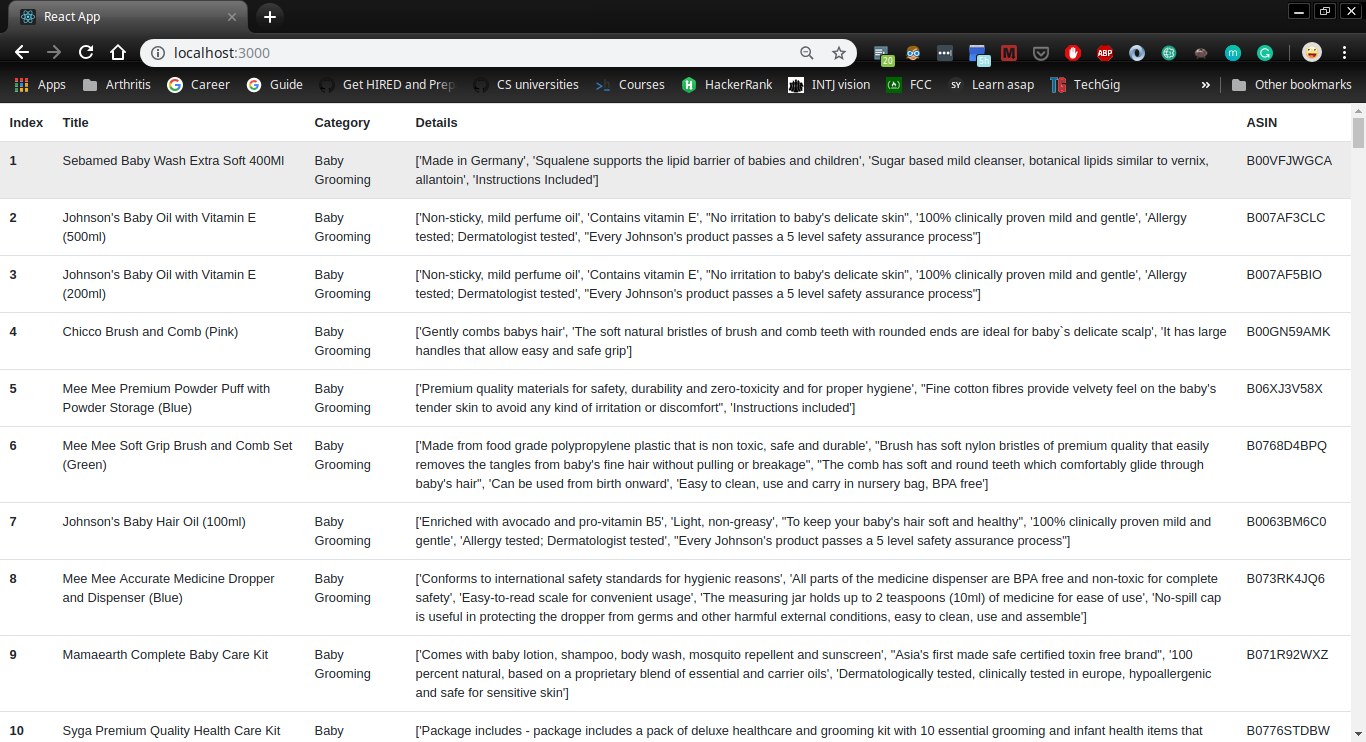
Task: Save page to Pocket extension
Action: (1041, 53)
